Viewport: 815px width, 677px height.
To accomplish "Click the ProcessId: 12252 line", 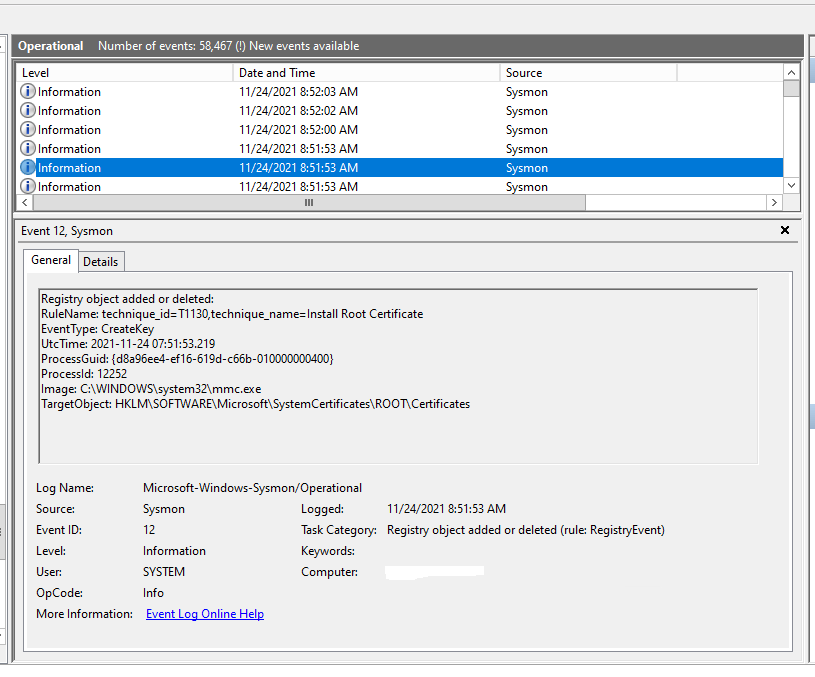I will [x=84, y=374].
